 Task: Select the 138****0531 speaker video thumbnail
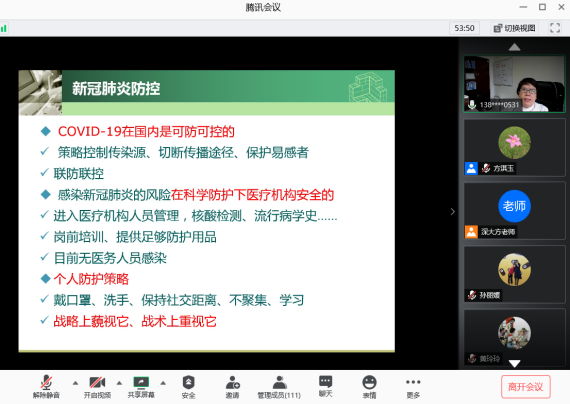point(514,84)
